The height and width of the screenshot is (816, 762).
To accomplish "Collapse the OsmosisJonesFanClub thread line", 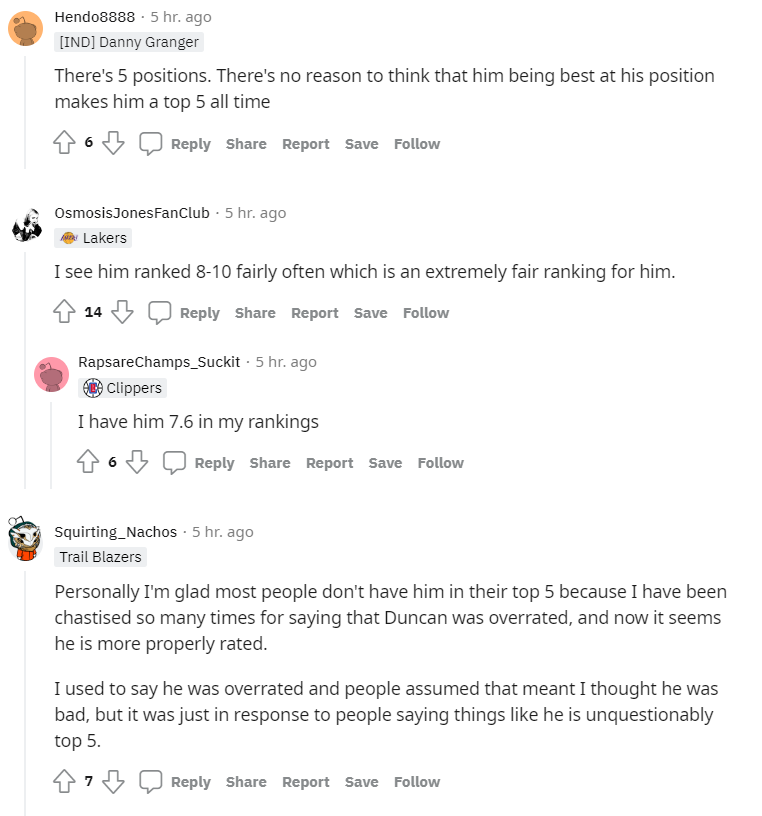I will coord(26,400).
